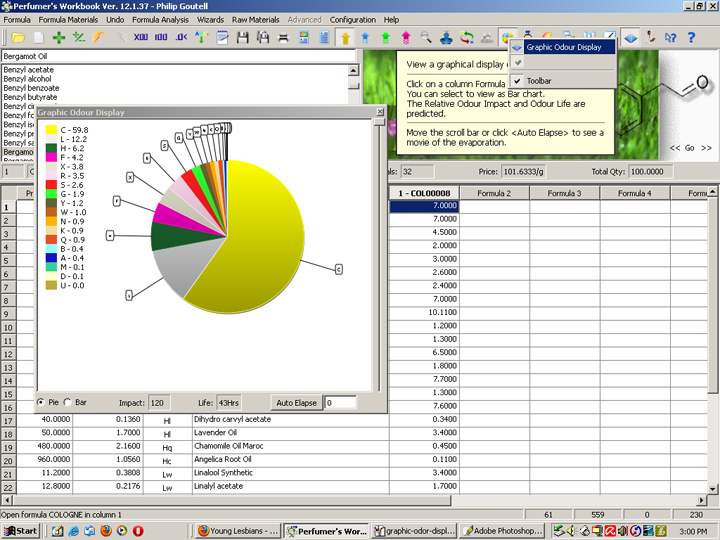
Task: Click the doctor figure toolbar icon
Action: 650,38
